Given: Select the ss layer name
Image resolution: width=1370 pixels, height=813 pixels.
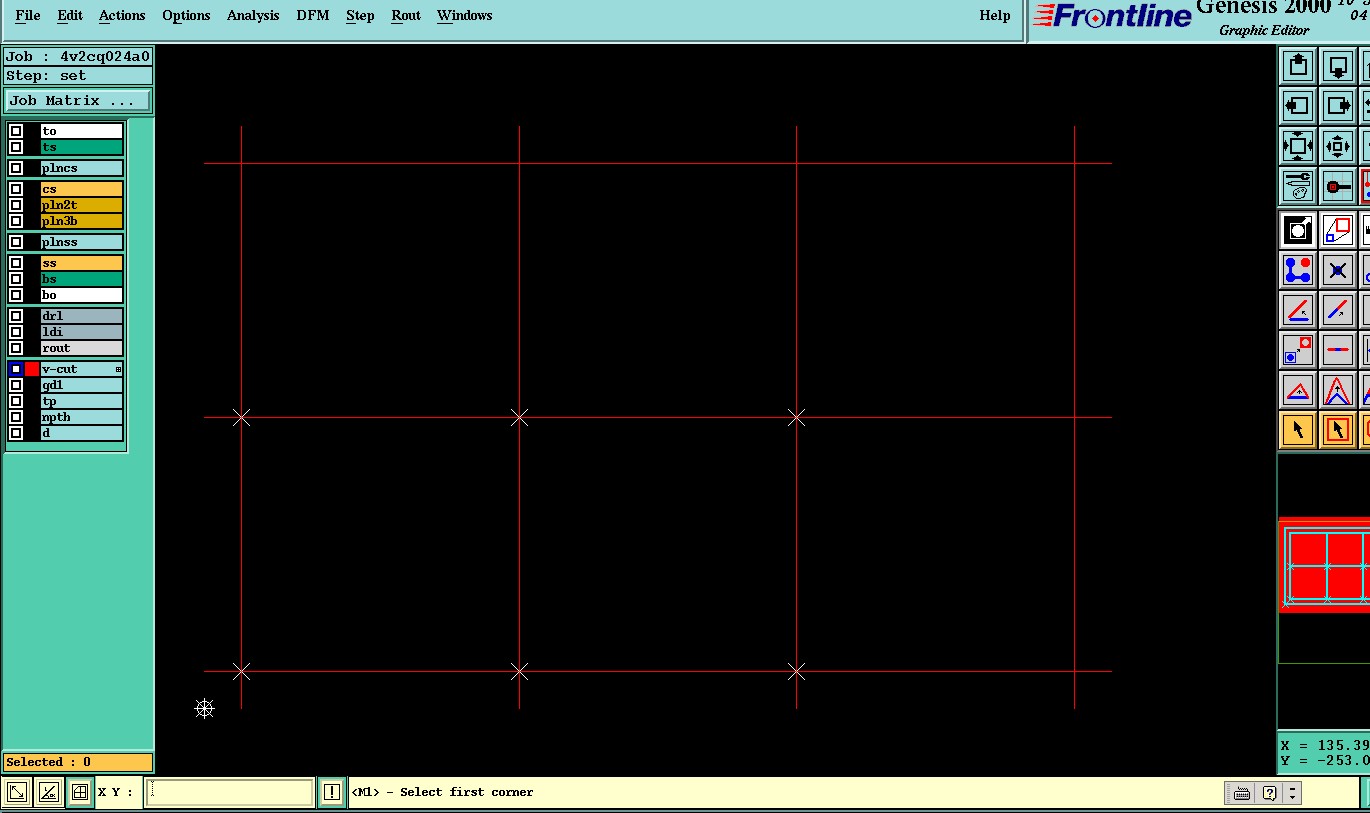Looking at the screenshot, I should (x=82, y=263).
